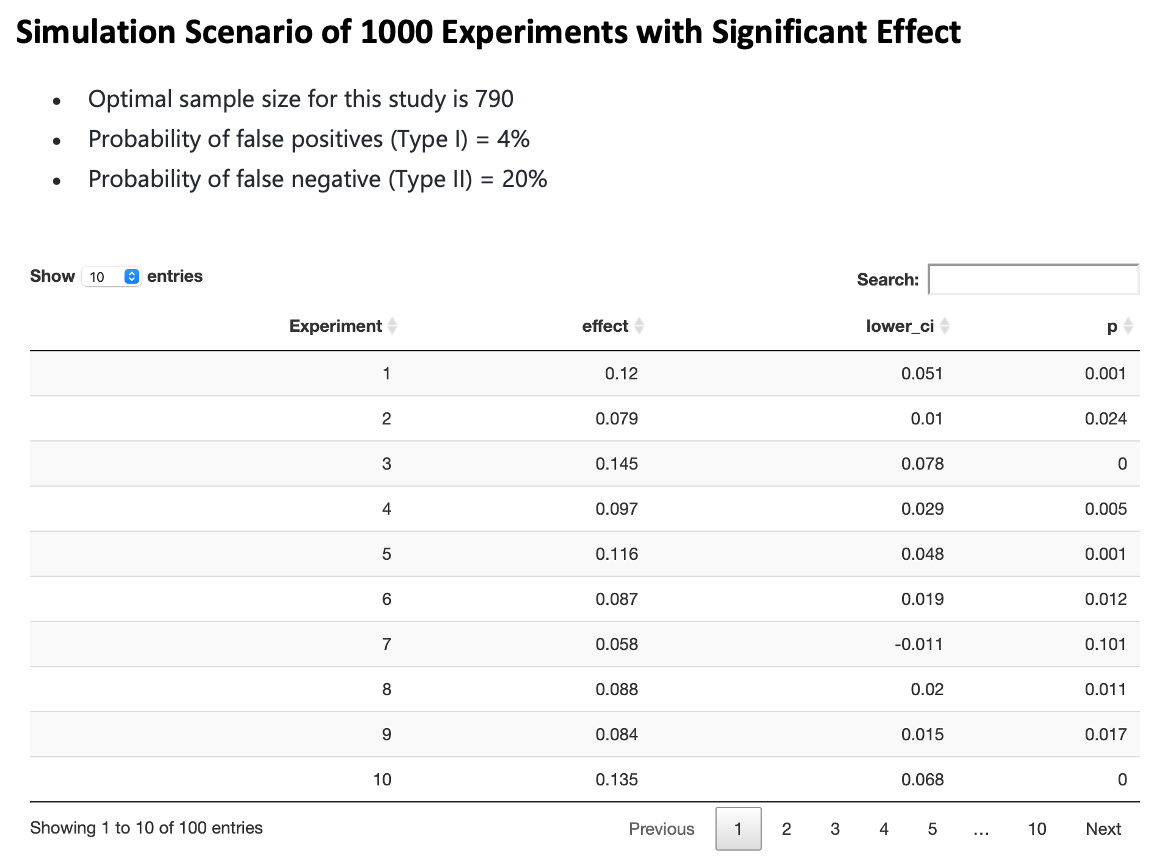Sort by the effect column arrows
The image size is (1171, 862).
(639, 326)
